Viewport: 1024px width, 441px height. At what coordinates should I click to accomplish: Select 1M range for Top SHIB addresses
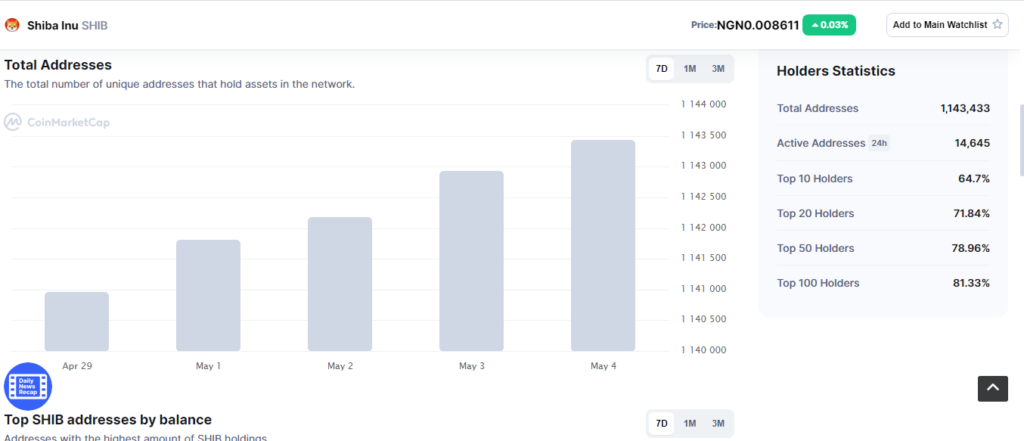coord(690,423)
